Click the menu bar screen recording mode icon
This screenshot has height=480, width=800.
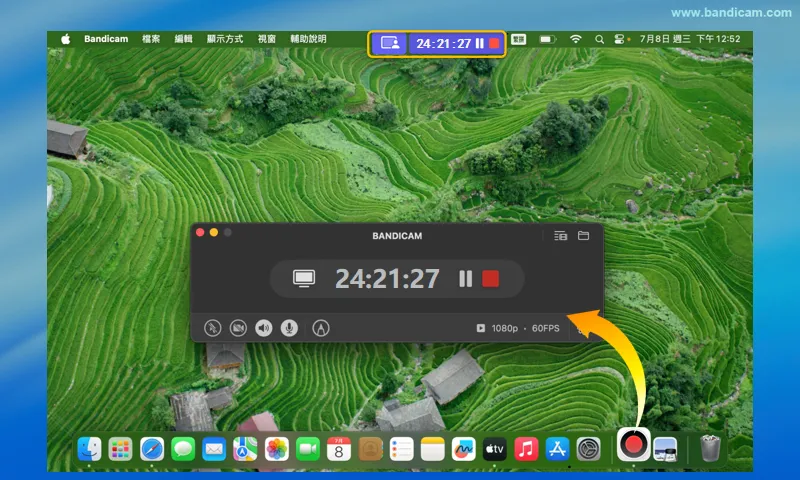pyautogui.click(x=390, y=43)
